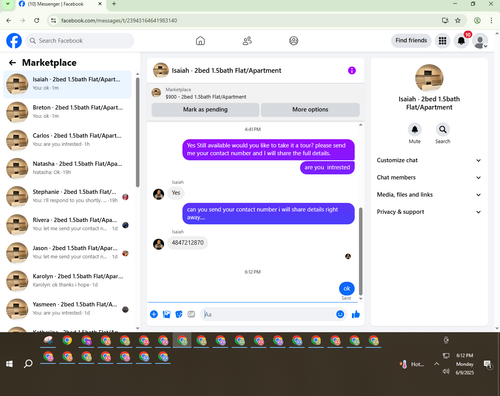Viewport: 500px width, 396px height.
Task: Open a new Chrome tab
Action: tap(114, 4)
